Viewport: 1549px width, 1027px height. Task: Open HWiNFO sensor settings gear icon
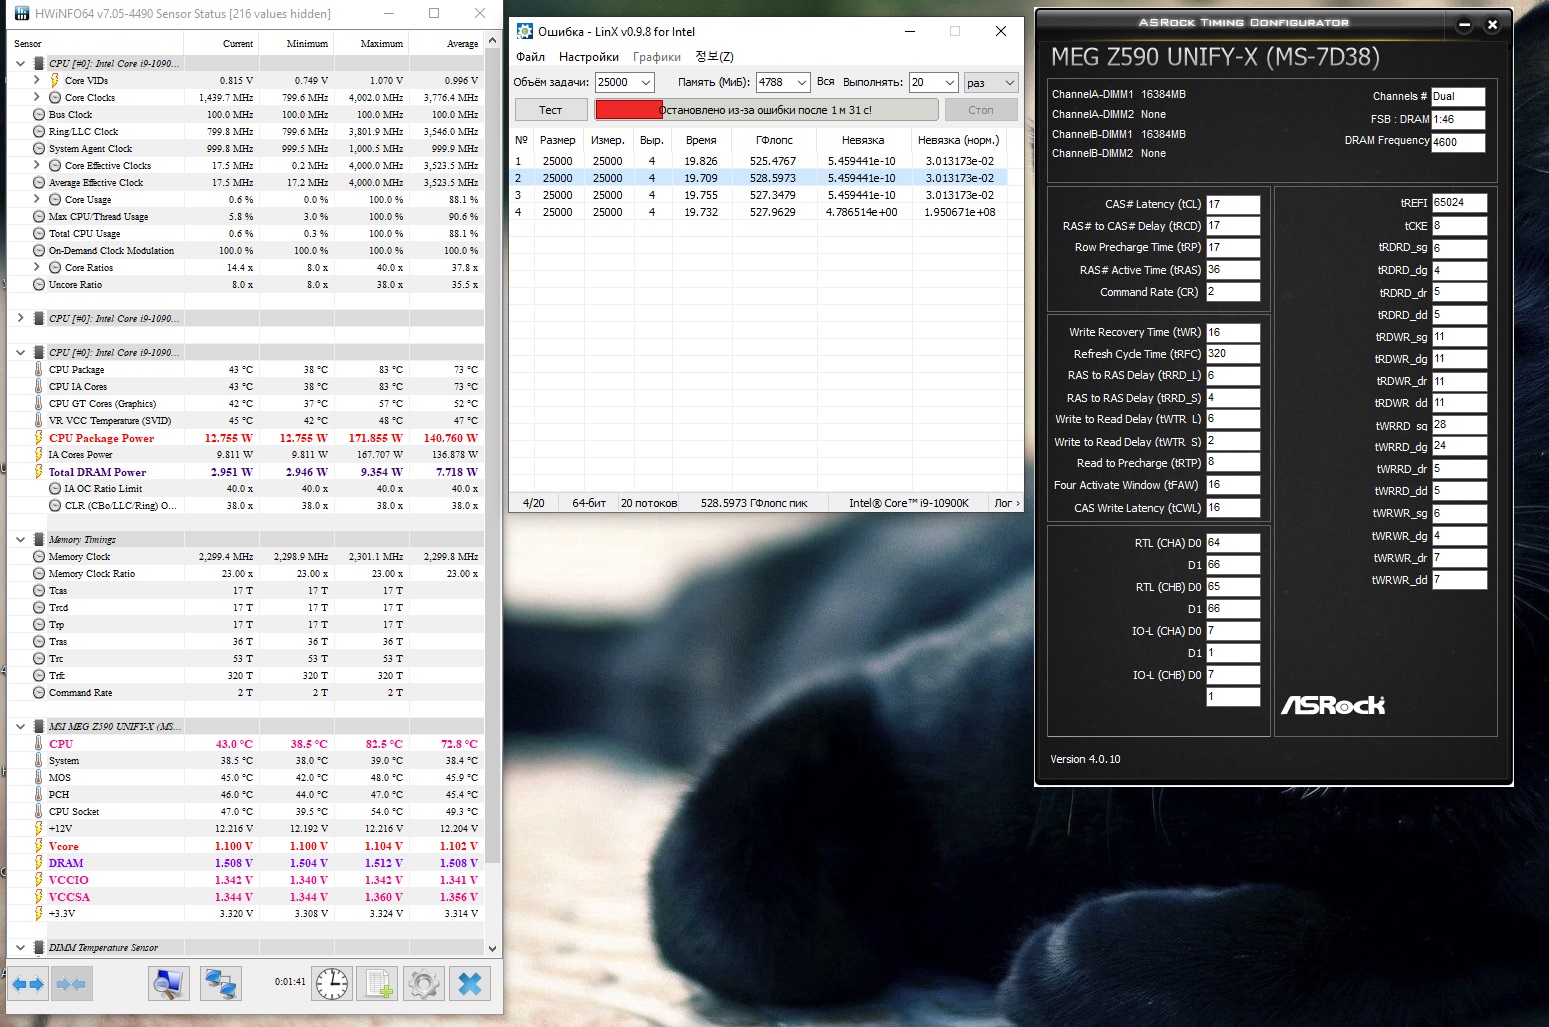pos(424,984)
